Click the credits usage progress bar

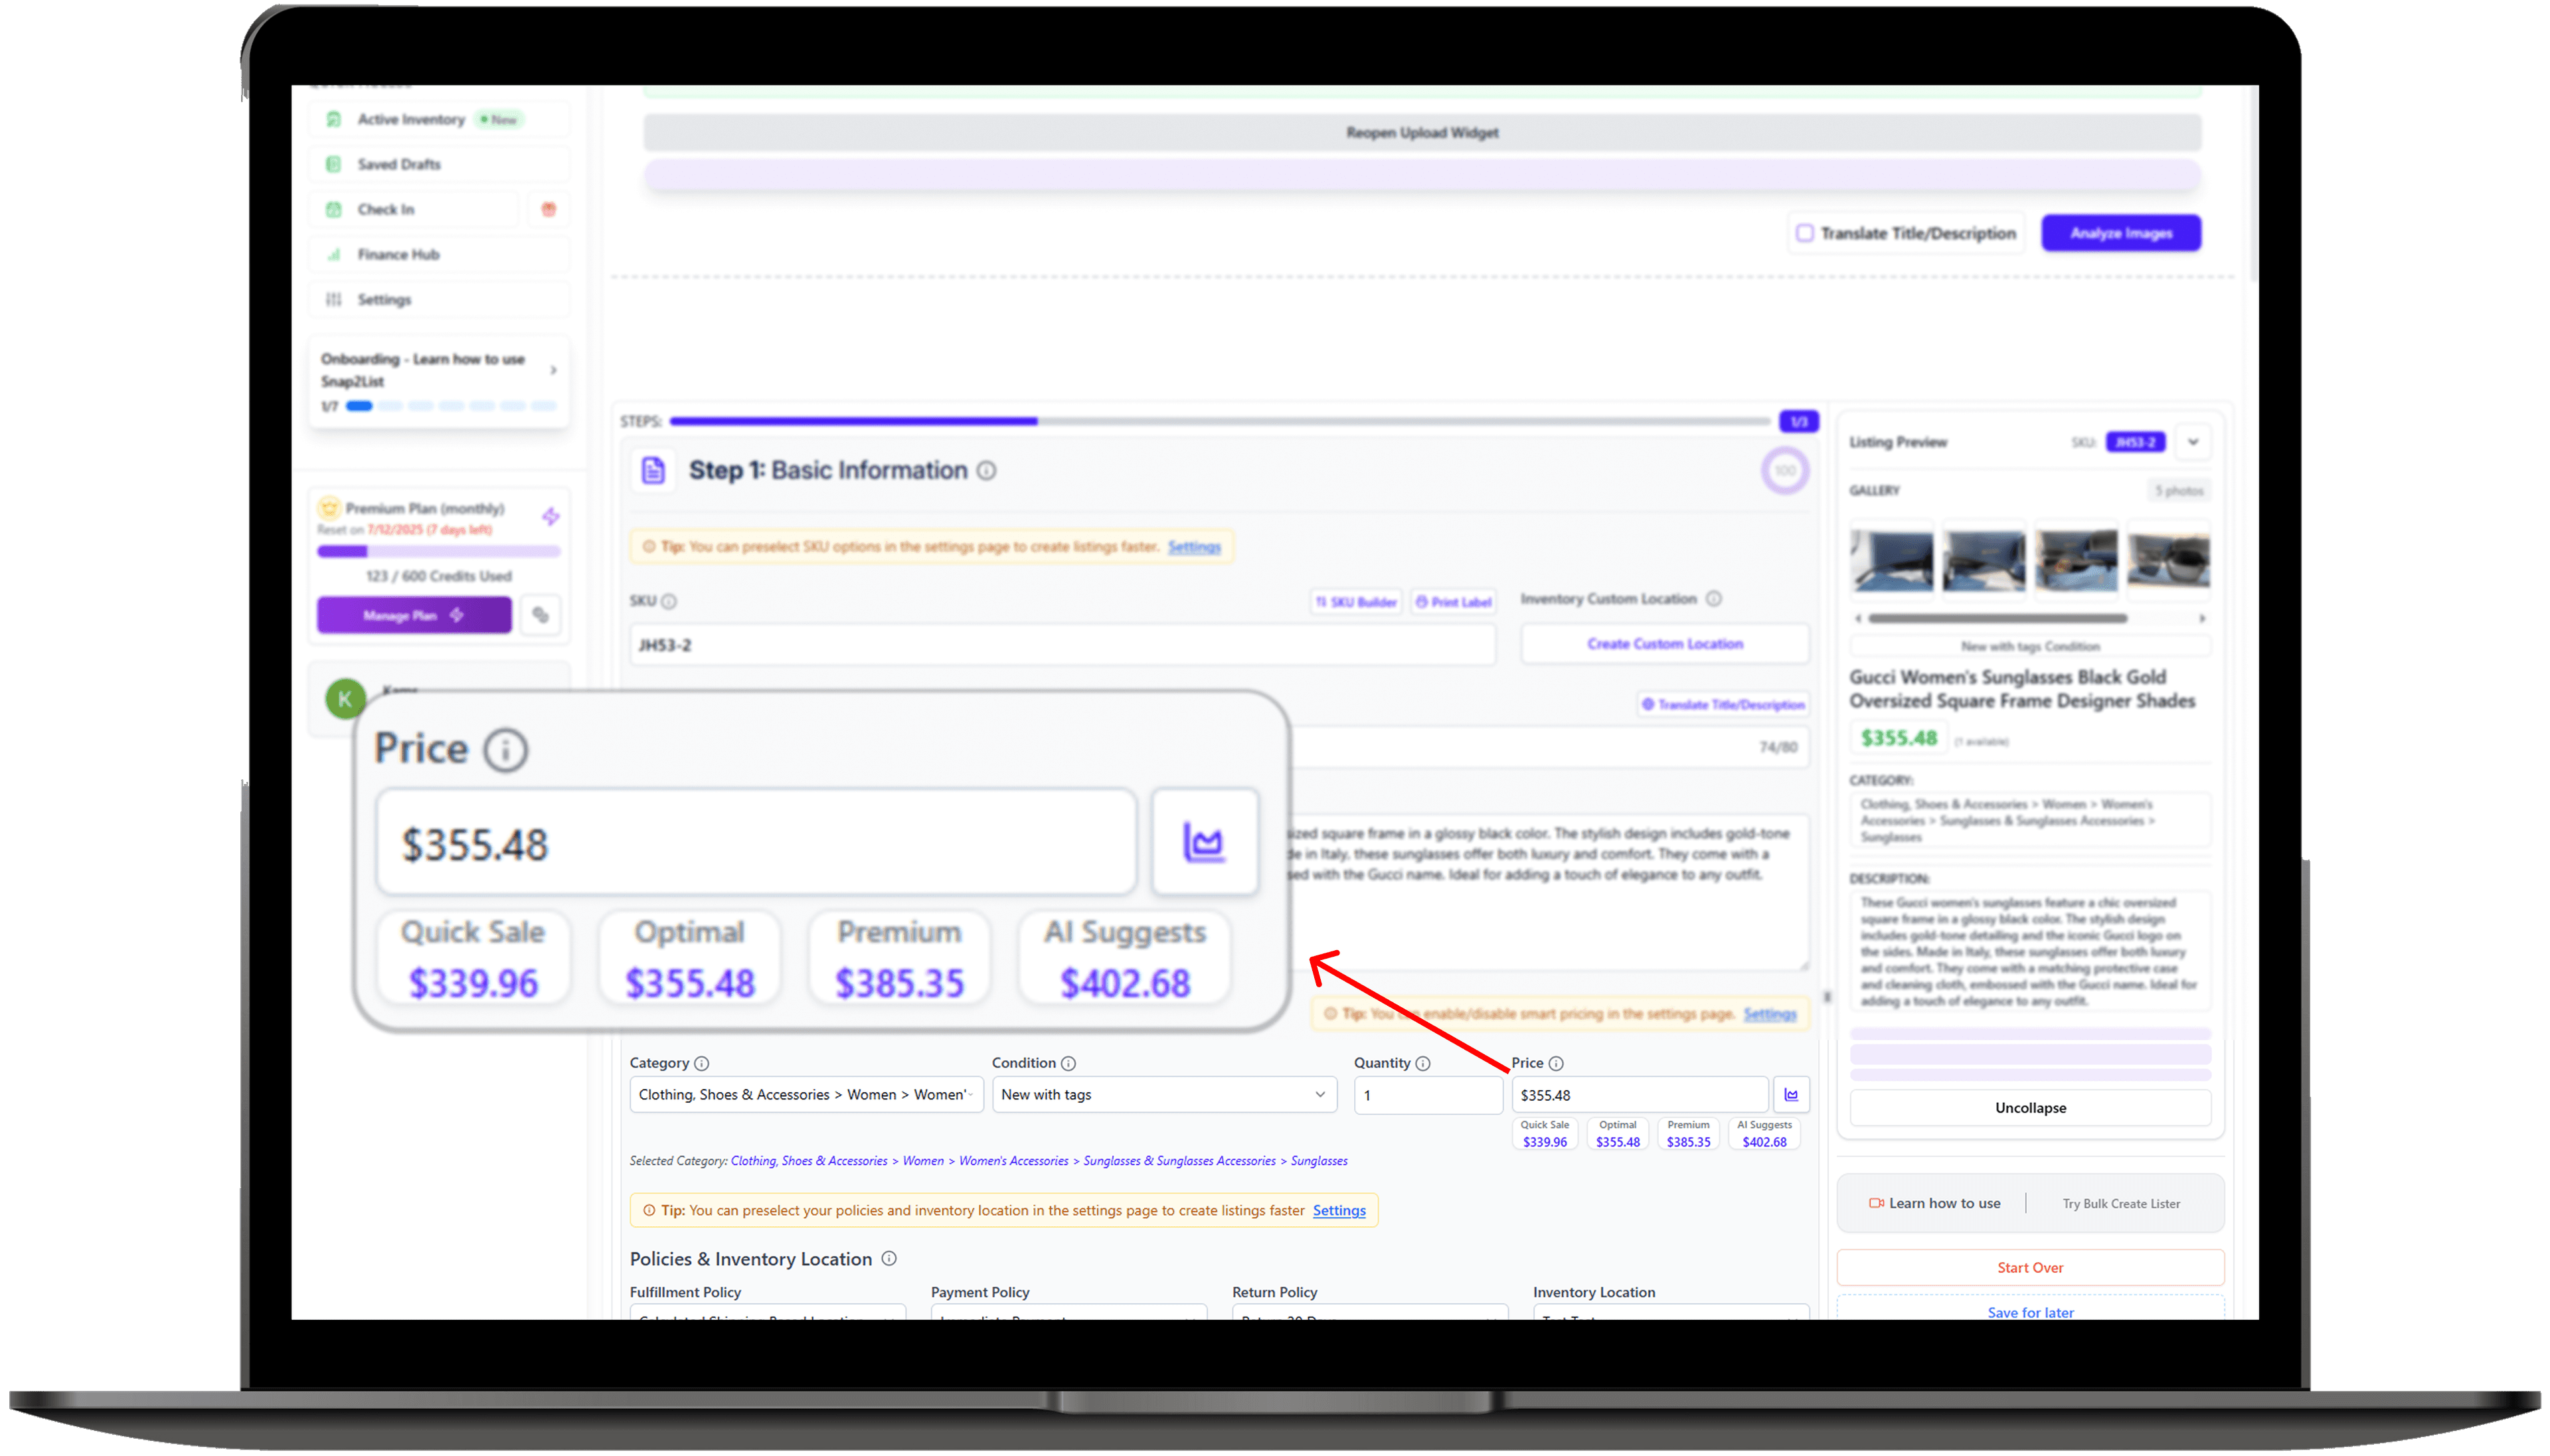click(x=438, y=551)
